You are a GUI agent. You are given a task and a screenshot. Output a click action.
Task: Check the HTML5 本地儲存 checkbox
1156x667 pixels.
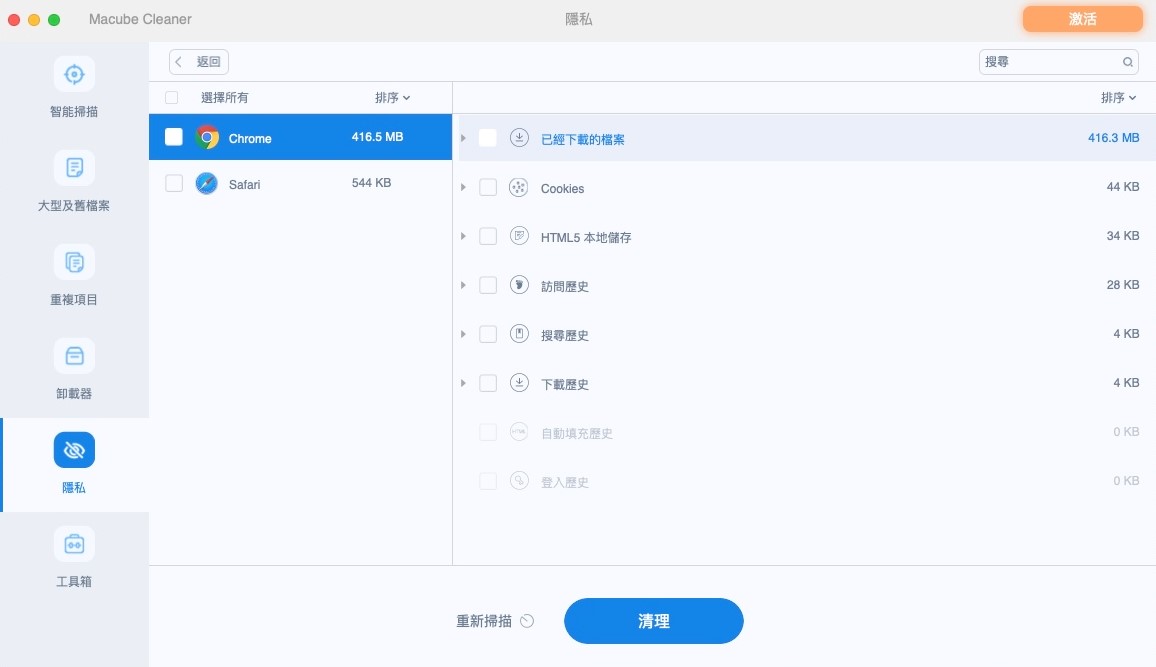pos(487,236)
